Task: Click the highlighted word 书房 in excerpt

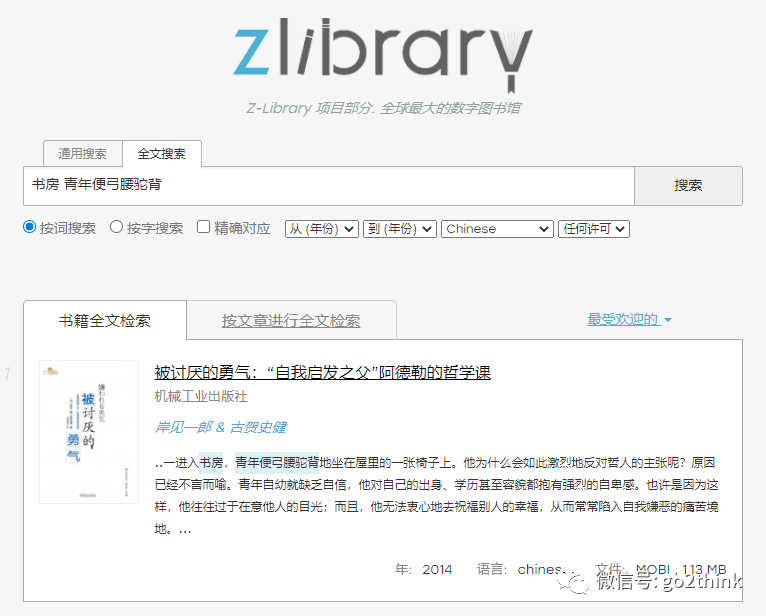Action: click(x=211, y=463)
